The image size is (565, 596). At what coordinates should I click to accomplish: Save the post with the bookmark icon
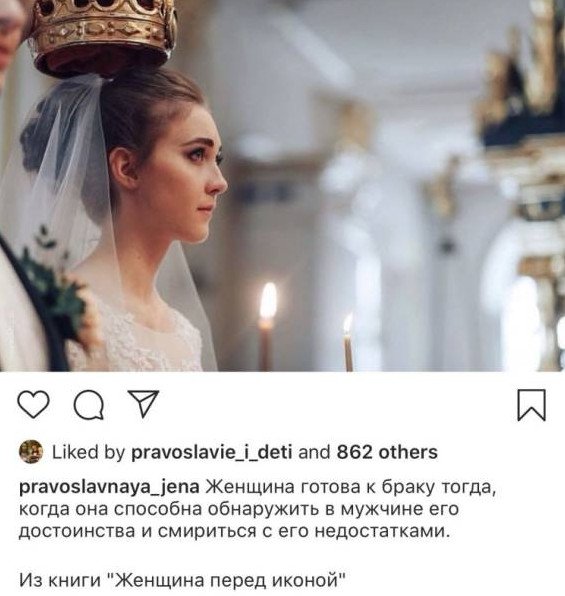point(532,405)
